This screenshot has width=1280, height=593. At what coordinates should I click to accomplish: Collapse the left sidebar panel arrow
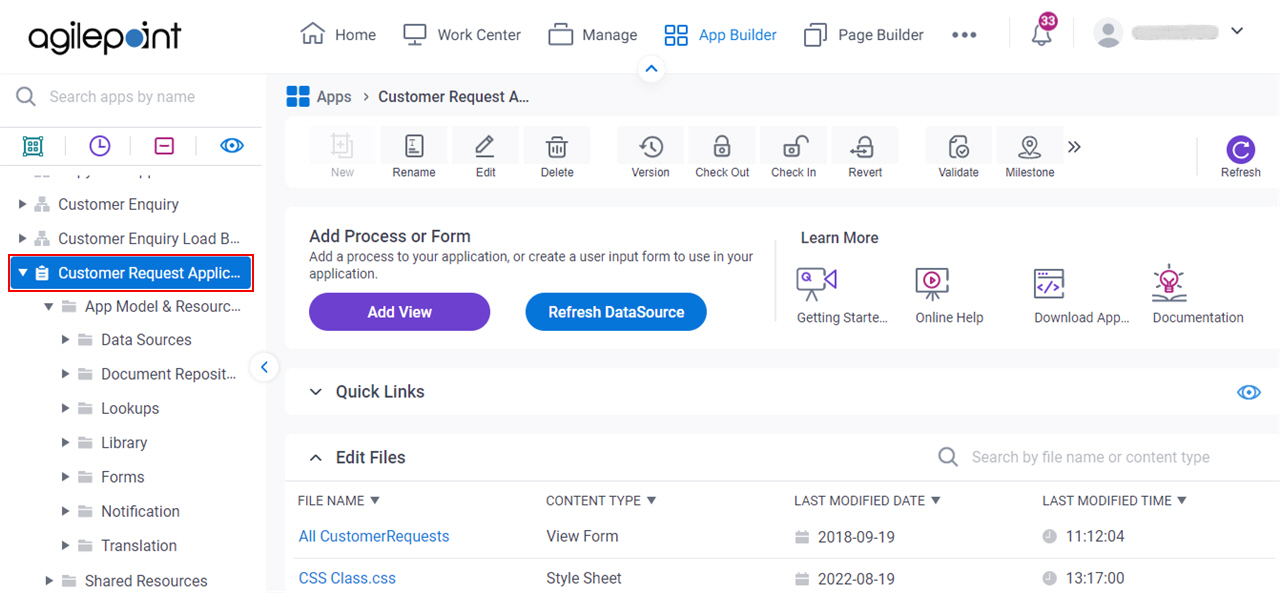pyautogui.click(x=264, y=367)
